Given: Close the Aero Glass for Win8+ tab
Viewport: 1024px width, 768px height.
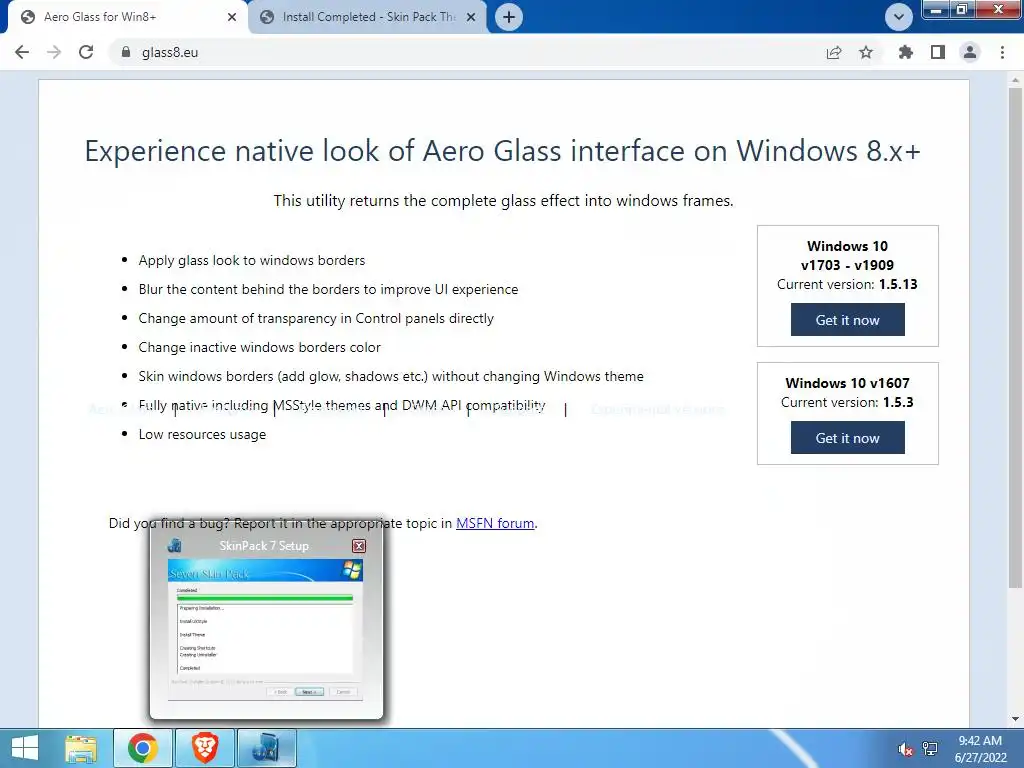Looking at the screenshot, I should pos(232,17).
